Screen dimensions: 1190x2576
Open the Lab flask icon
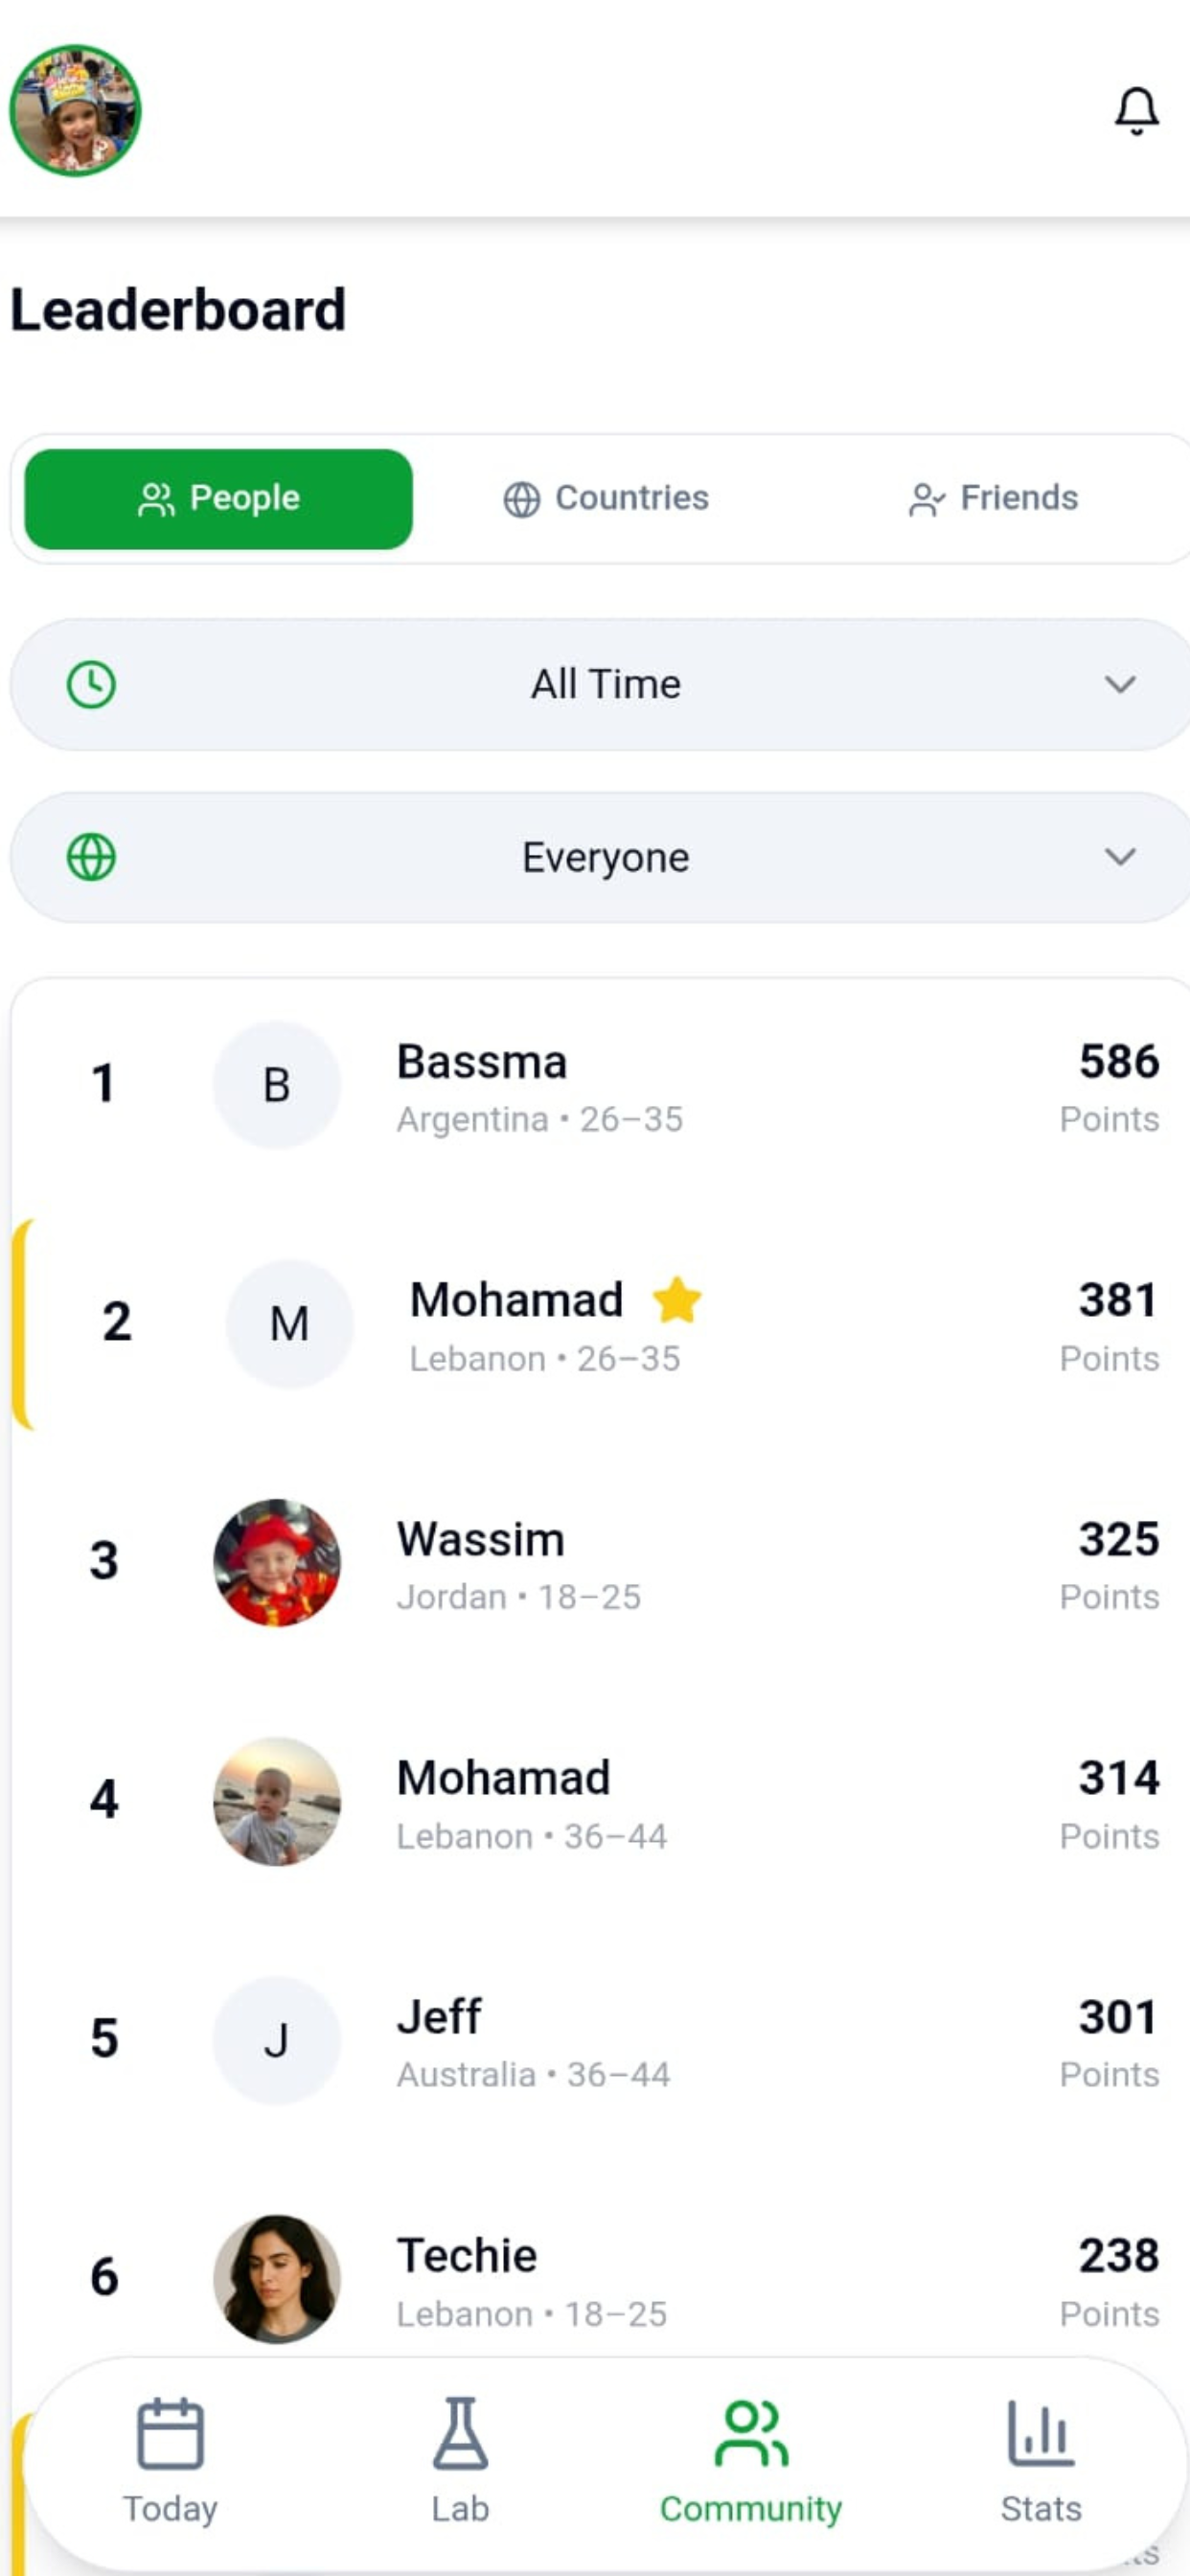coord(460,2432)
